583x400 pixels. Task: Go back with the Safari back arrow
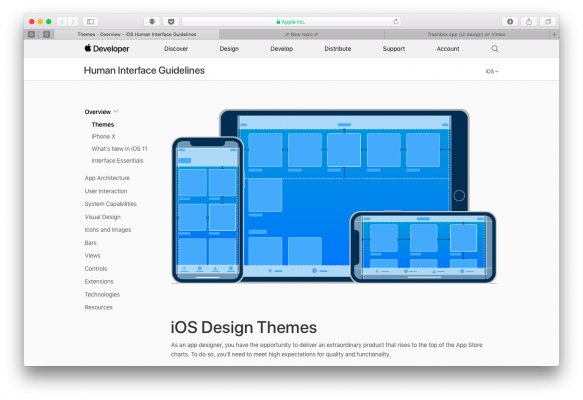[x=62, y=22]
